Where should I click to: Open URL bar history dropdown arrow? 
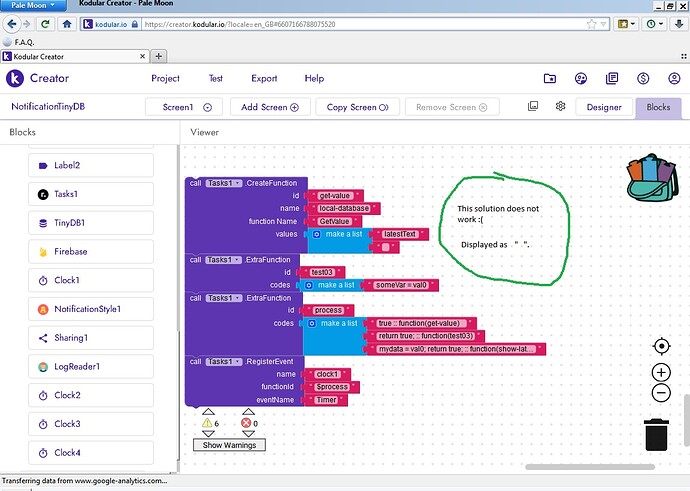(x=603, y=24)
